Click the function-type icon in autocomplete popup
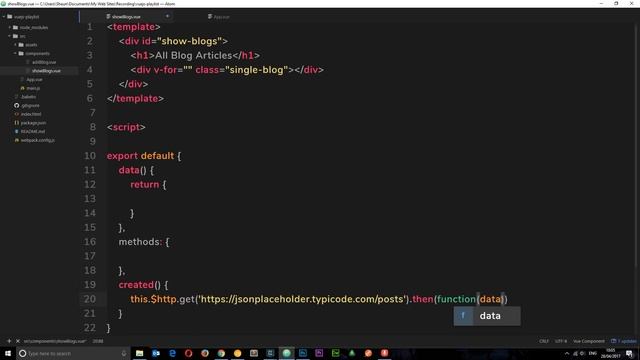 click(x=463, y=316)
